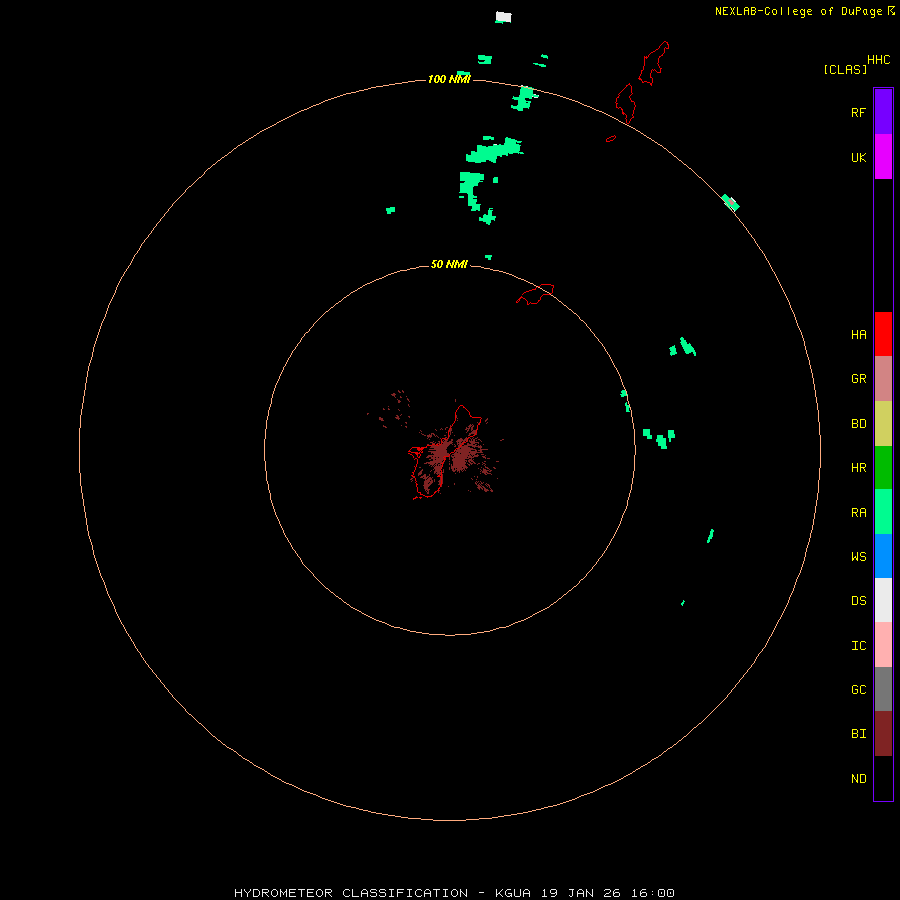Click the BD legend label

(x=858, y=424)
